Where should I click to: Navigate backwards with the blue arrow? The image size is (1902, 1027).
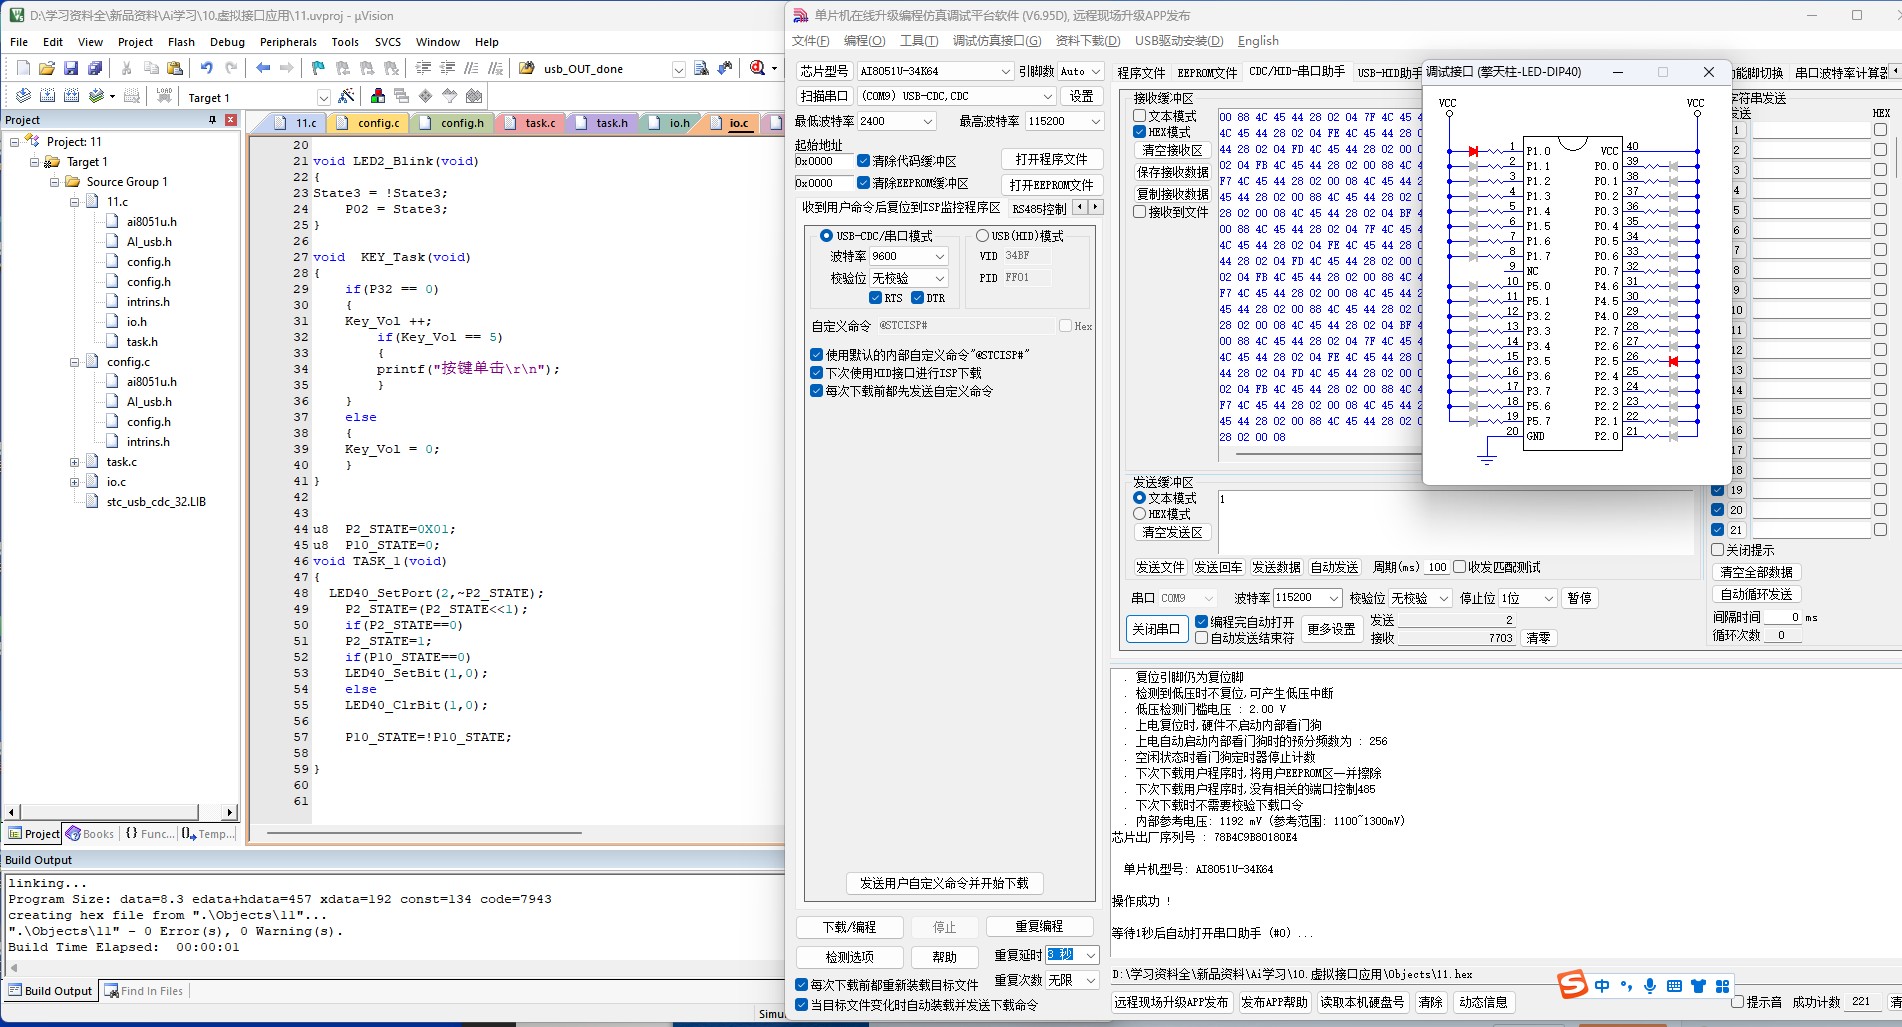tap(263, 68)
